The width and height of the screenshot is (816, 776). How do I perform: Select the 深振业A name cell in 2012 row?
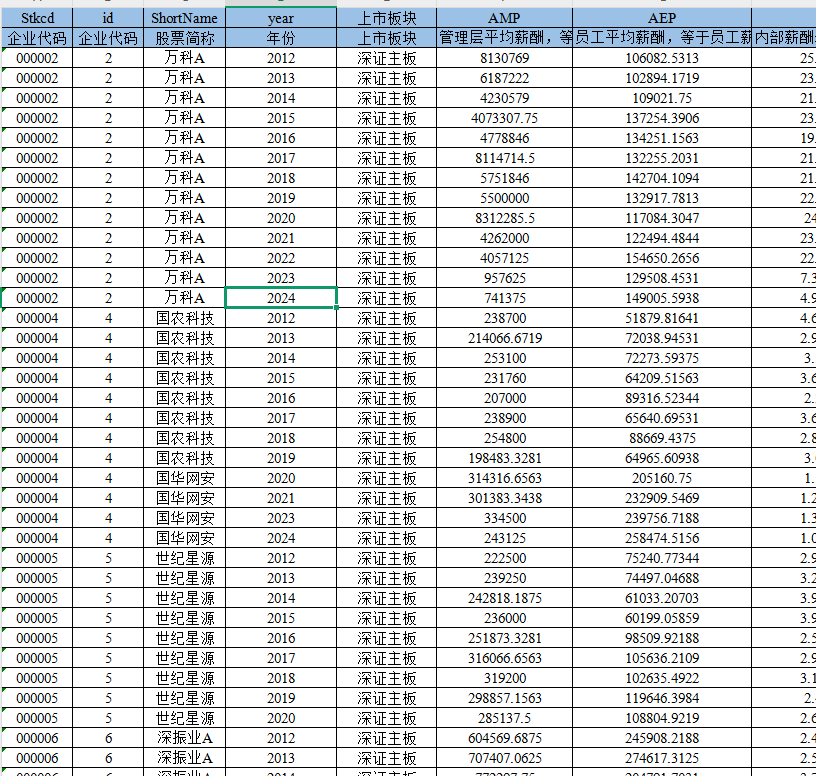coord(184,738)
